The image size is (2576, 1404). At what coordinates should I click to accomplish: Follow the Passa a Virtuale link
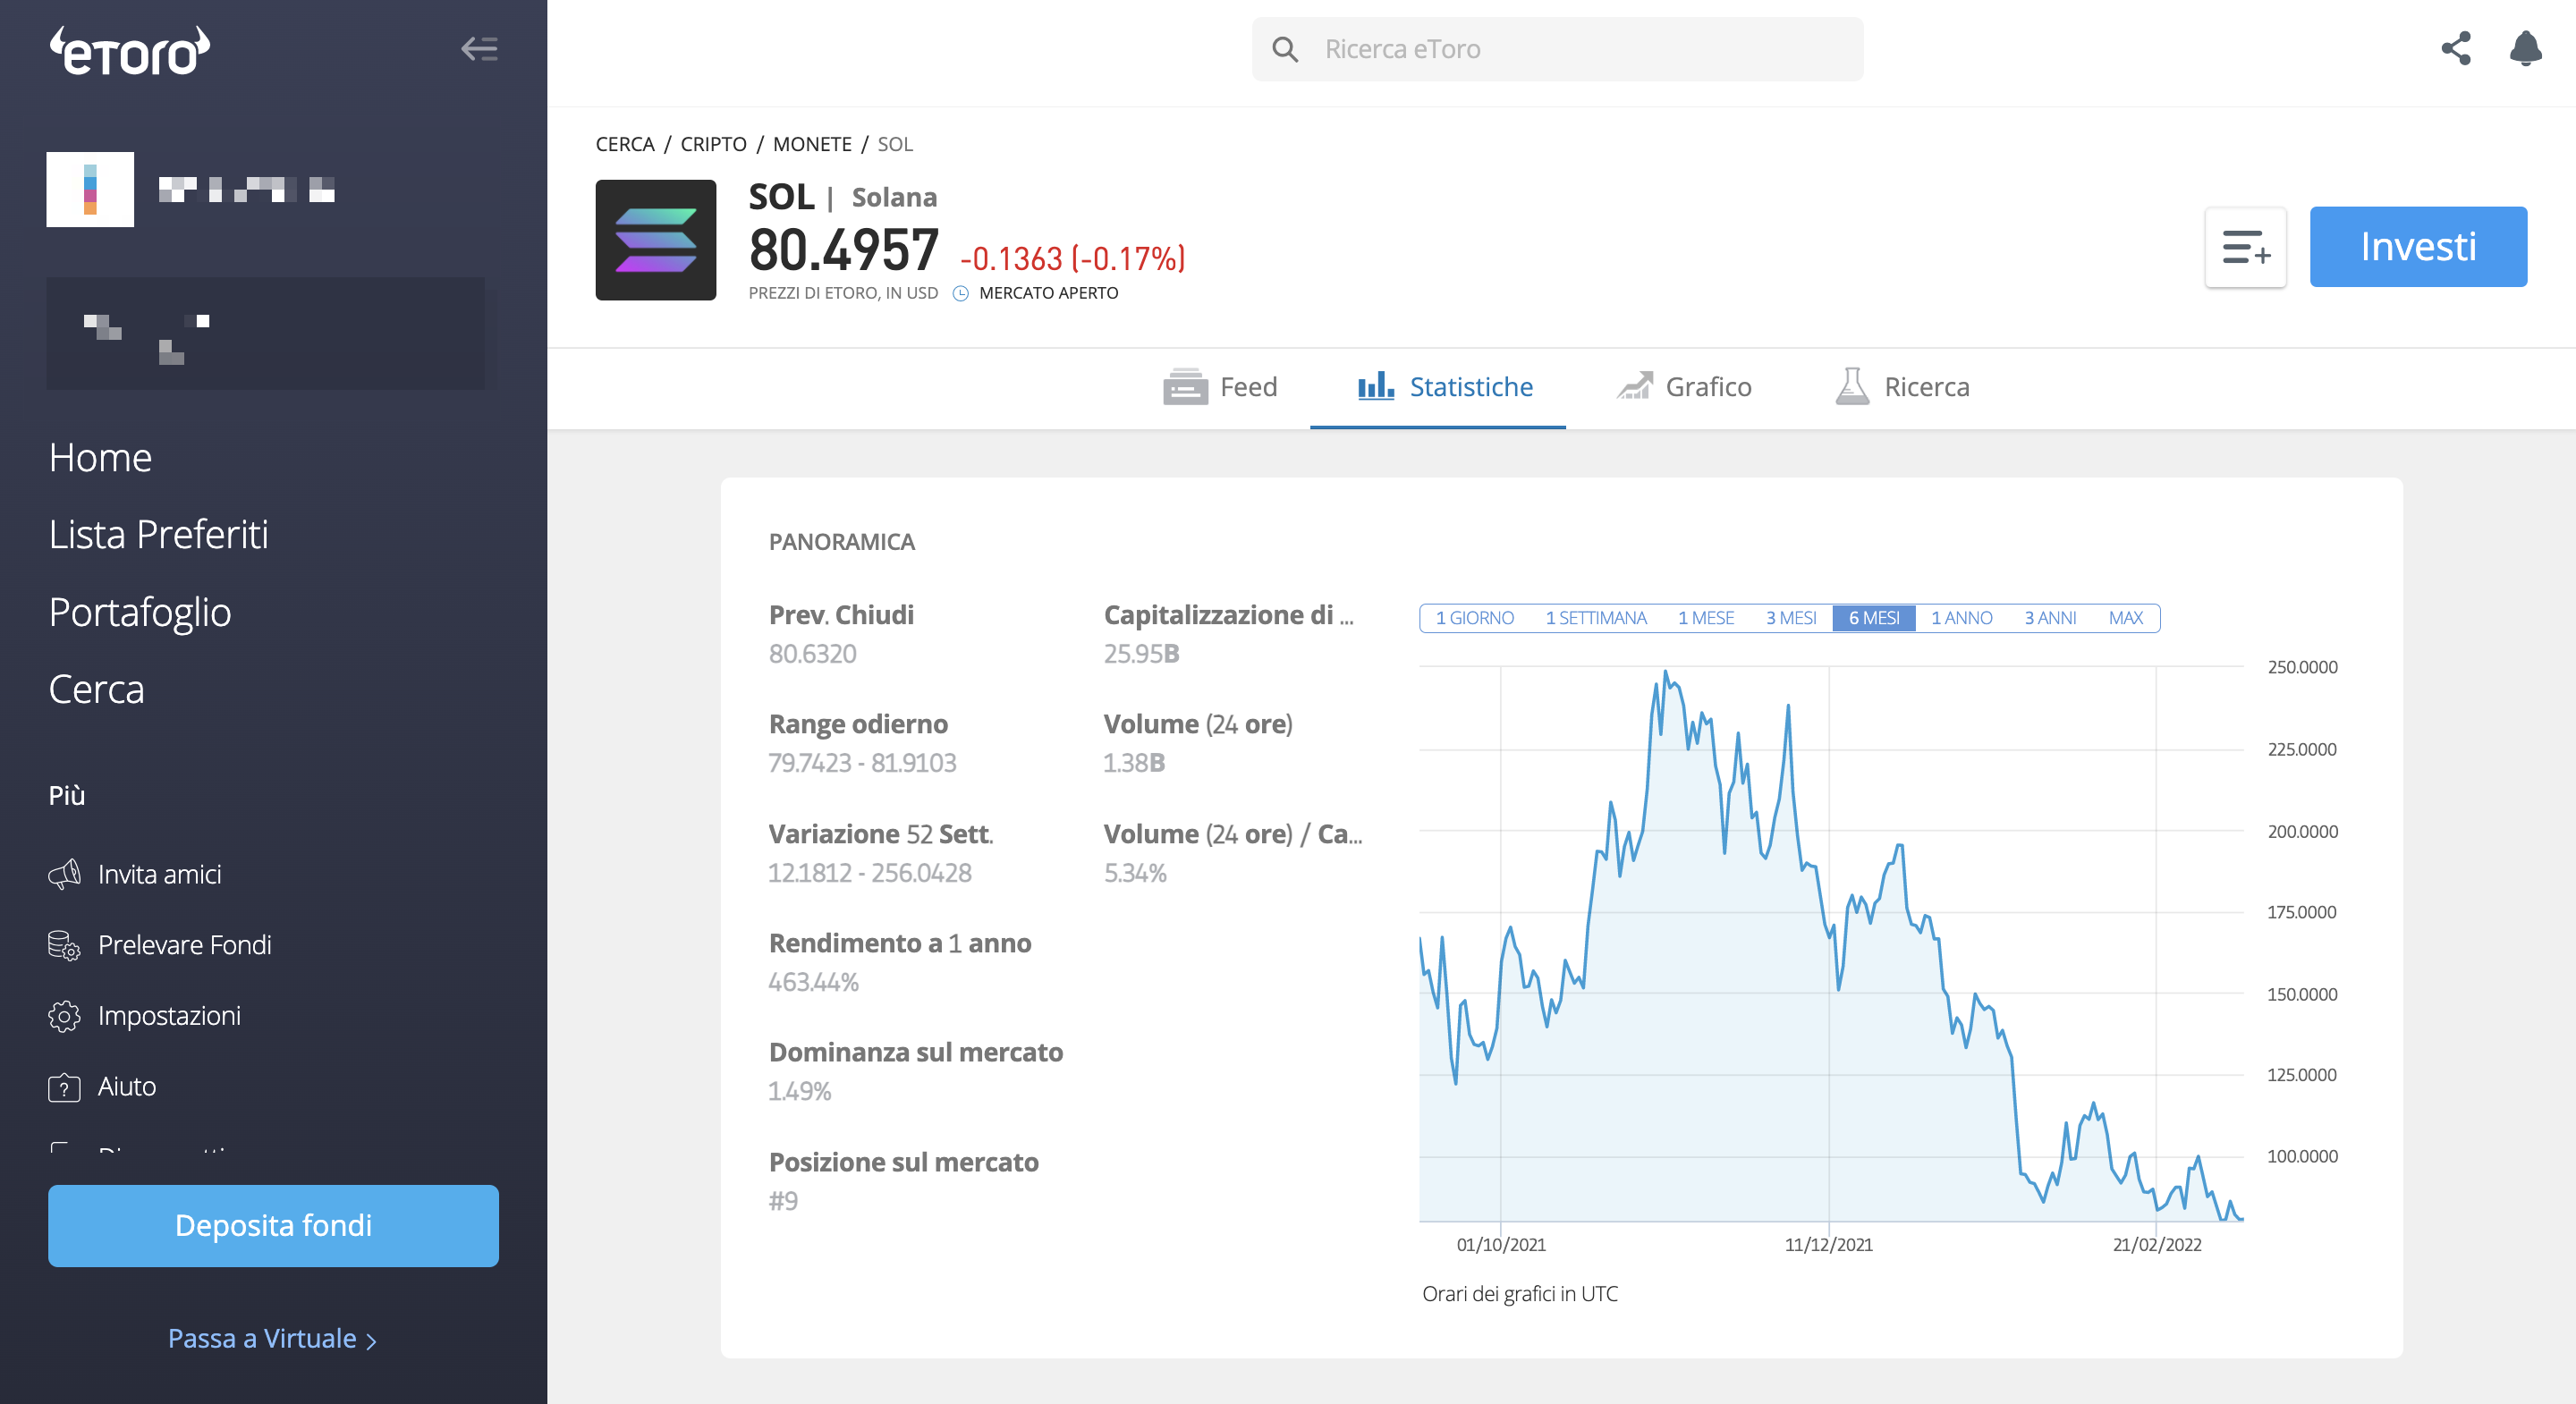coord(272,1339)
